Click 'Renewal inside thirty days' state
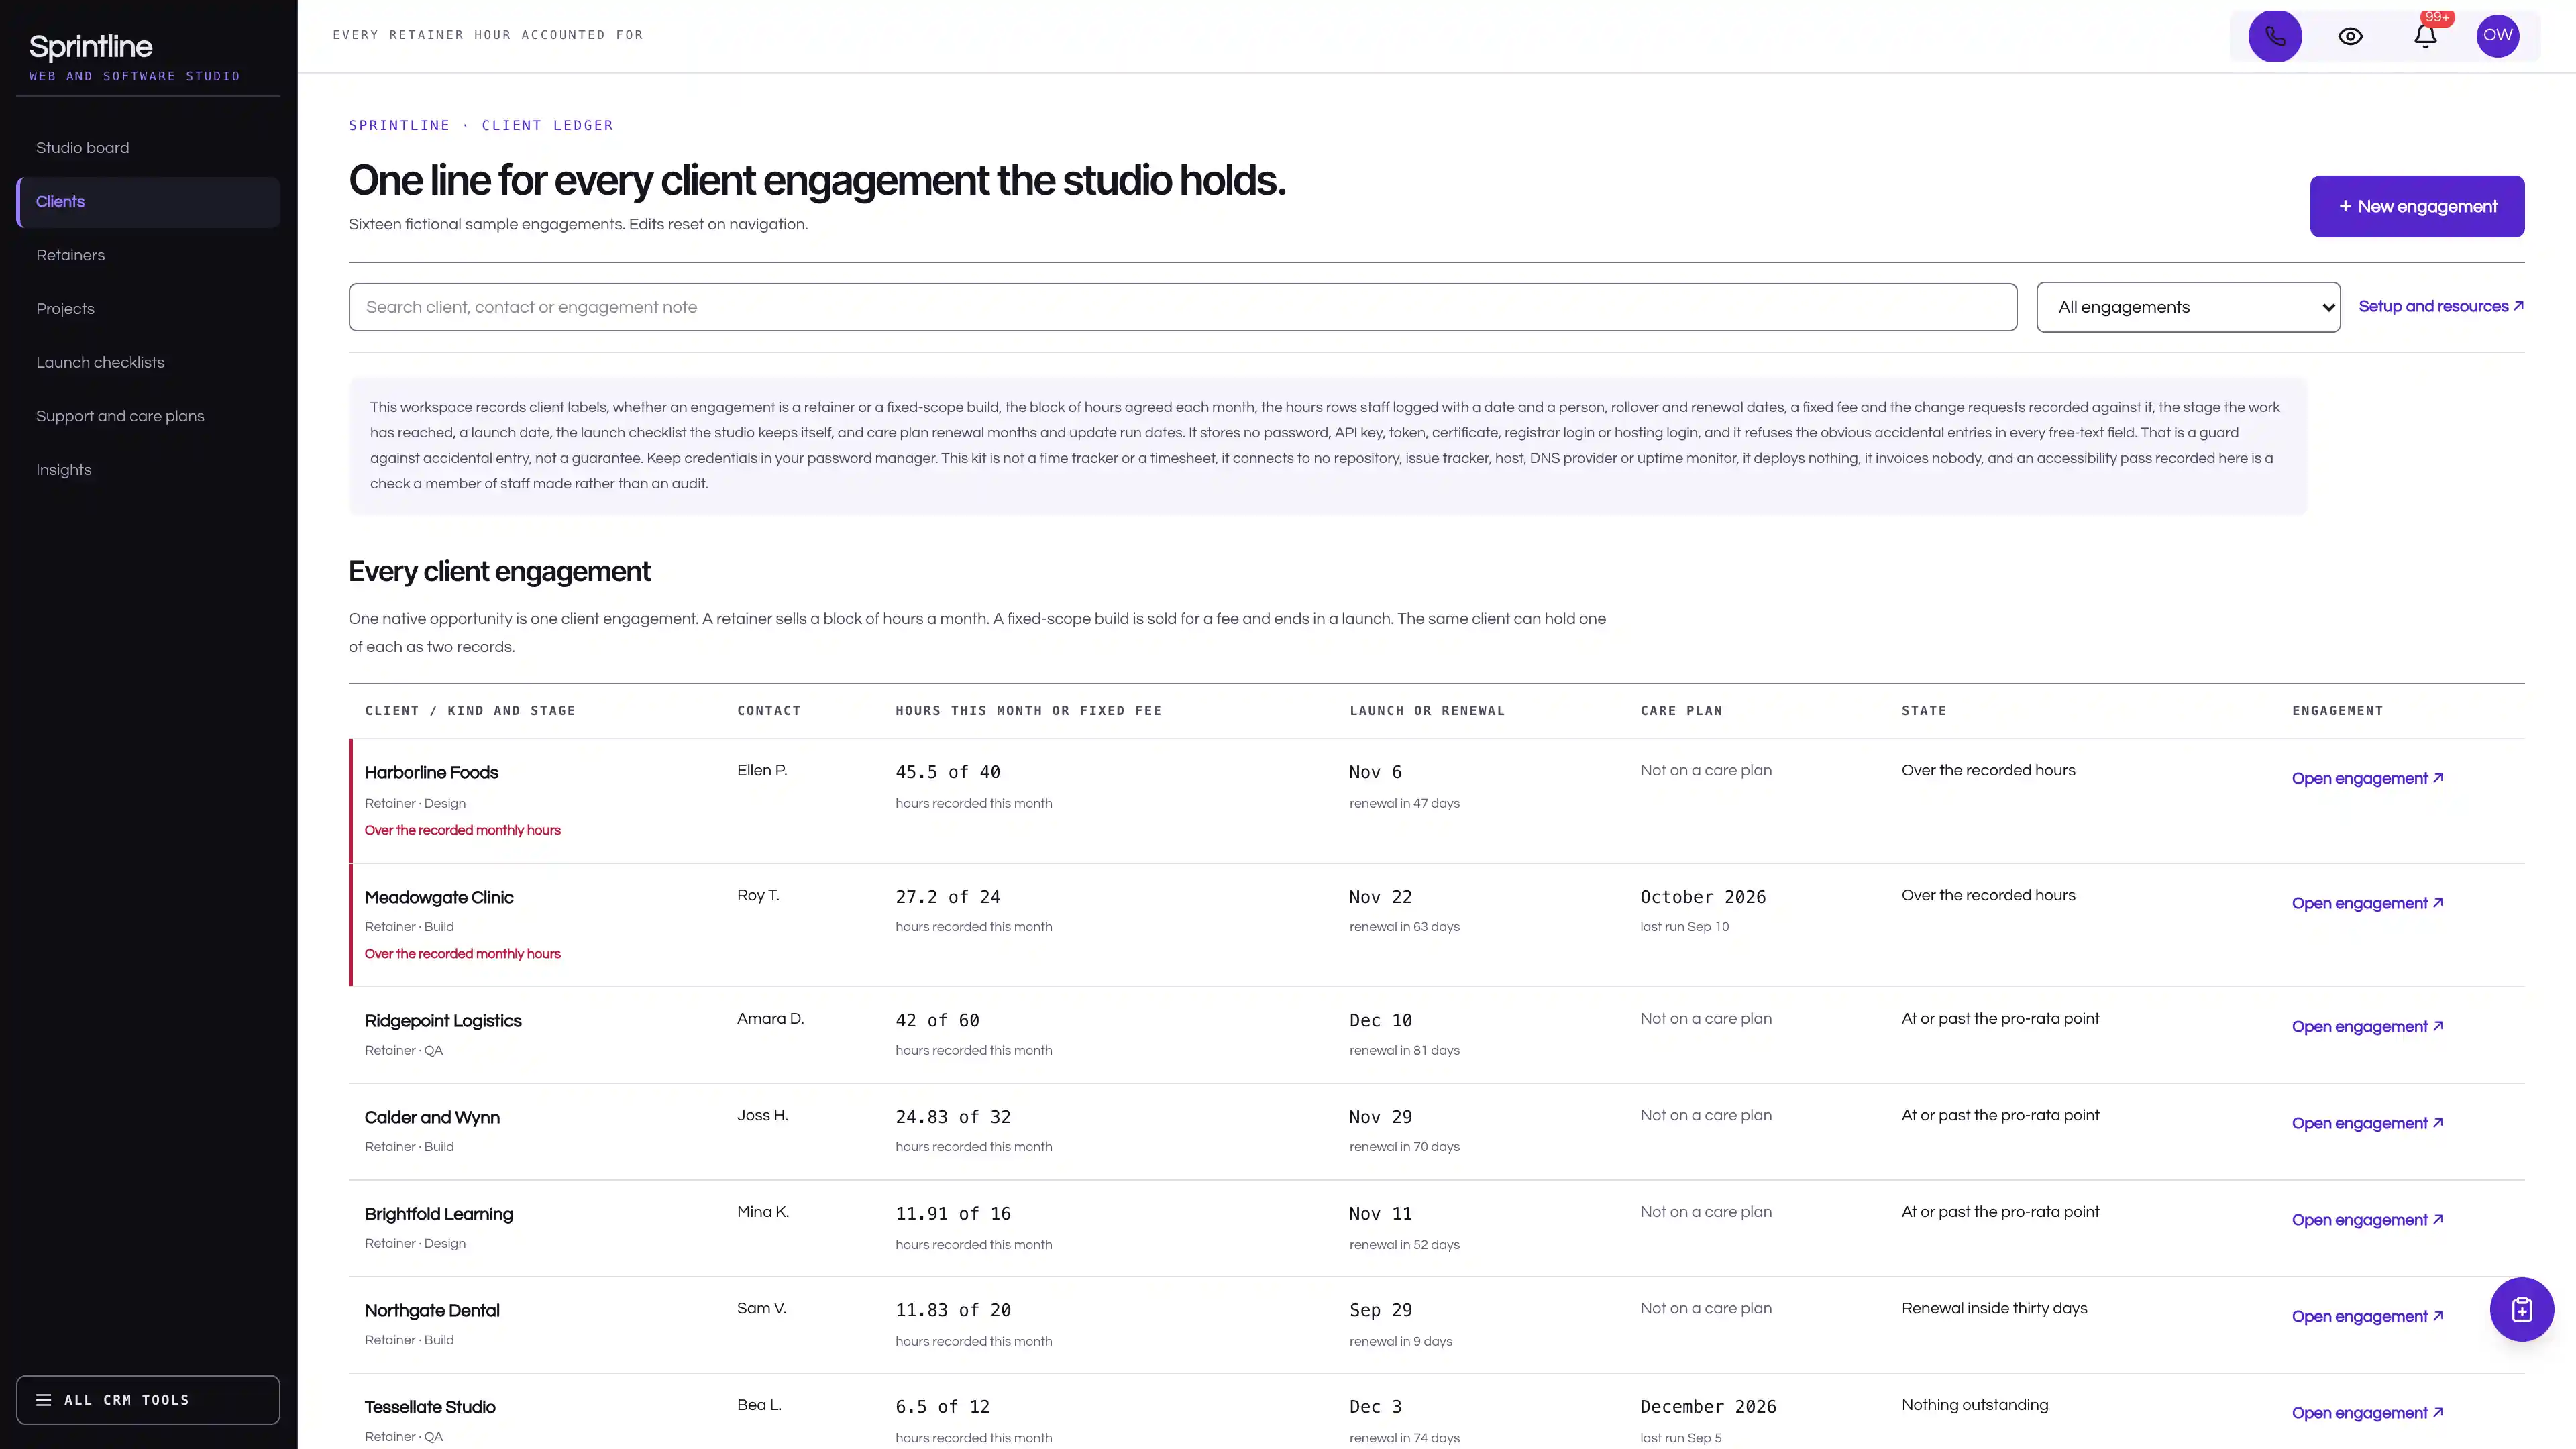This screenshot has height=1449, width=2576. (x=1994, y=1308)
